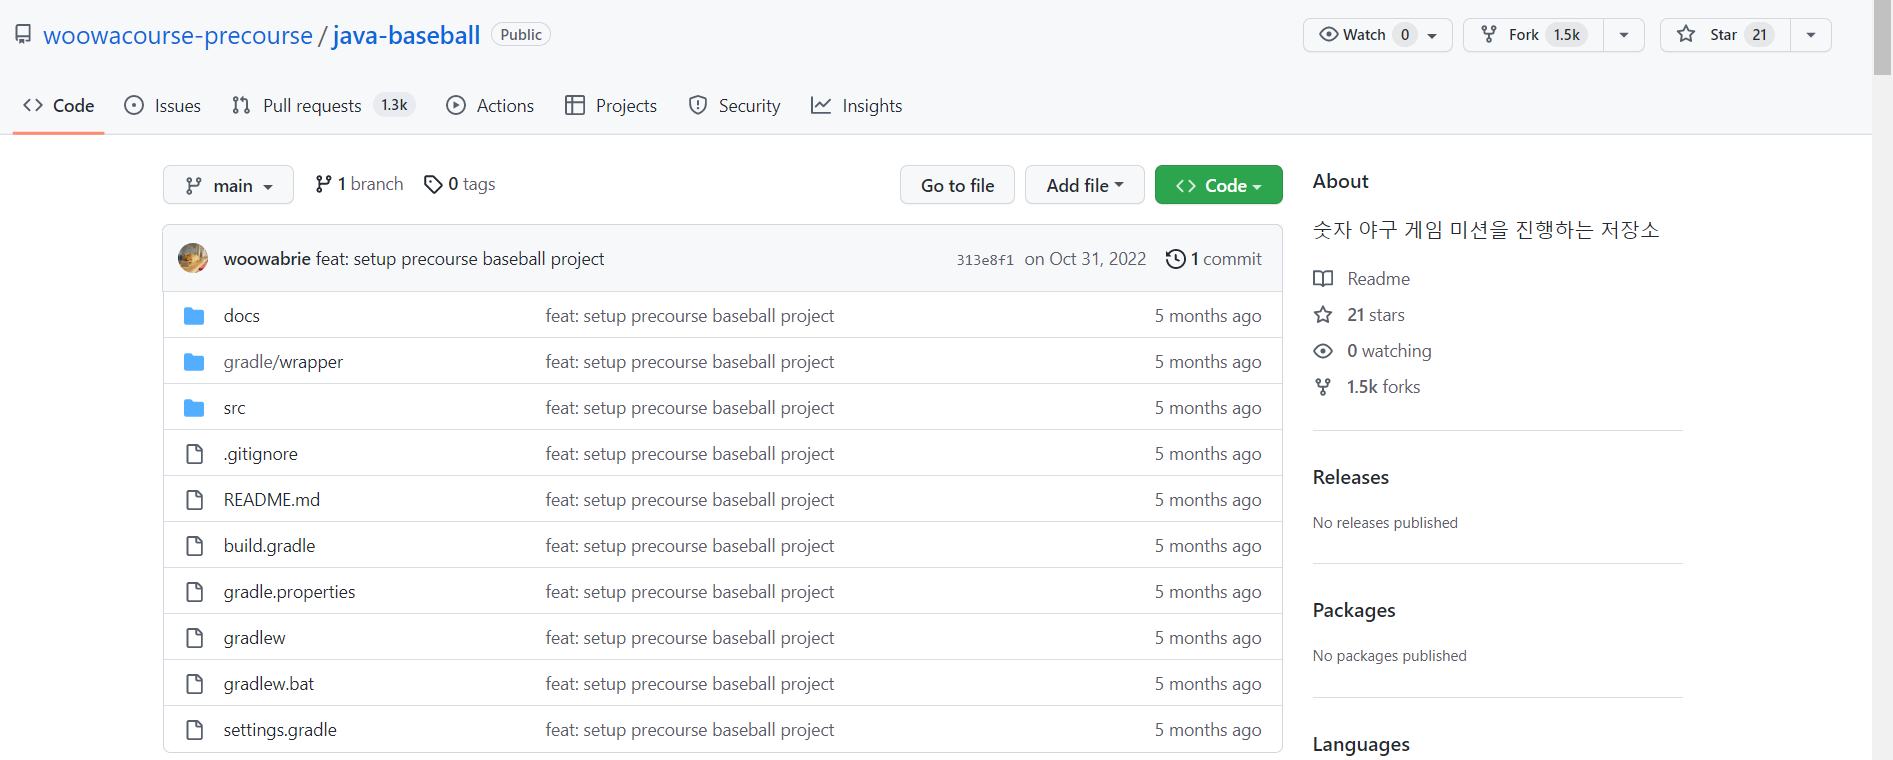Open the gradlew.bat file
This screenshot has height=760, width=1893.
point(269,684)
